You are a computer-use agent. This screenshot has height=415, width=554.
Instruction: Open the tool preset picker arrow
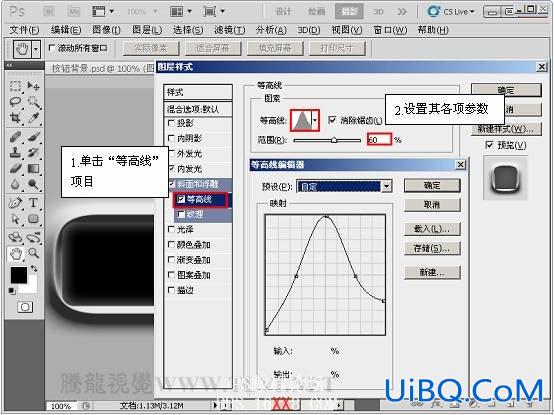click(36, 49)
